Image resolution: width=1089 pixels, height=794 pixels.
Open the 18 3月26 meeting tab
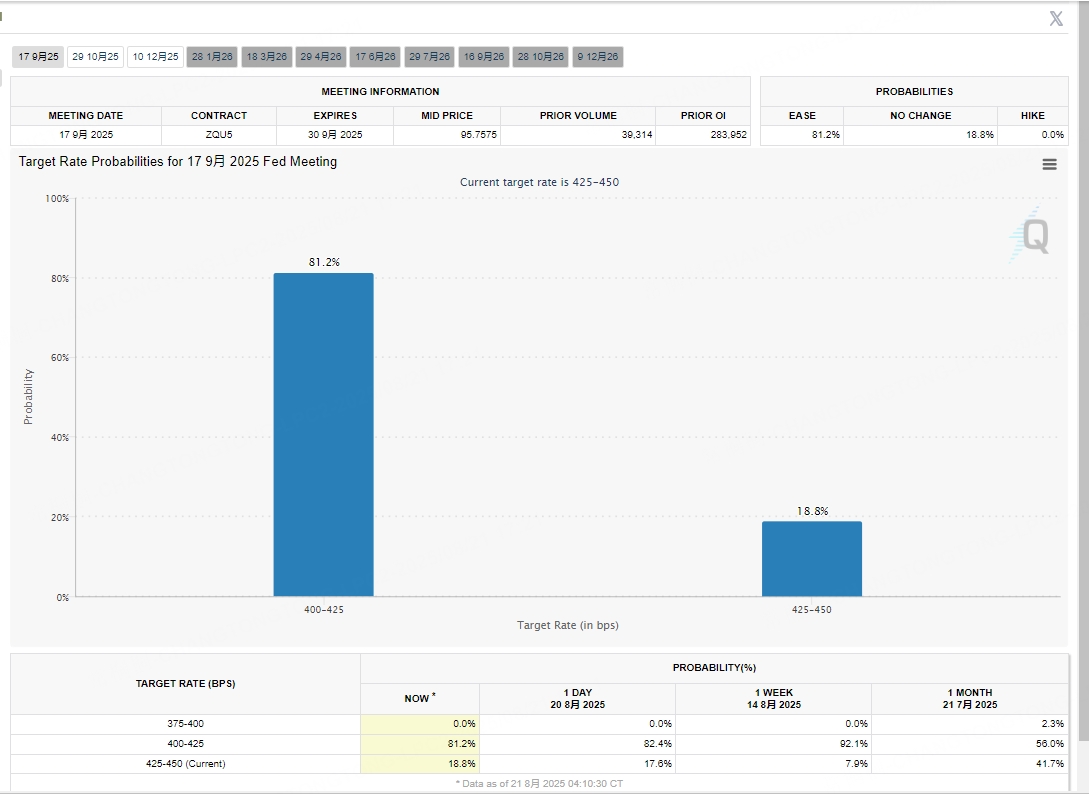[267, 57]
